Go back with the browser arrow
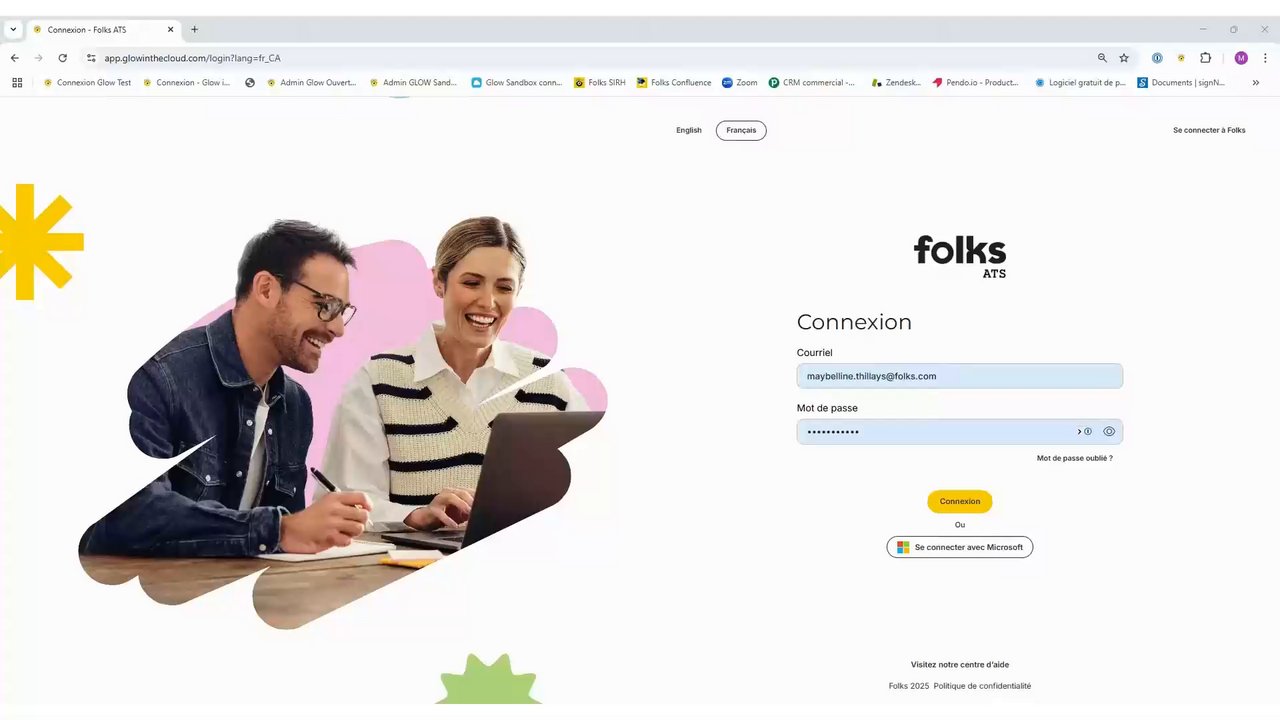 14,58
